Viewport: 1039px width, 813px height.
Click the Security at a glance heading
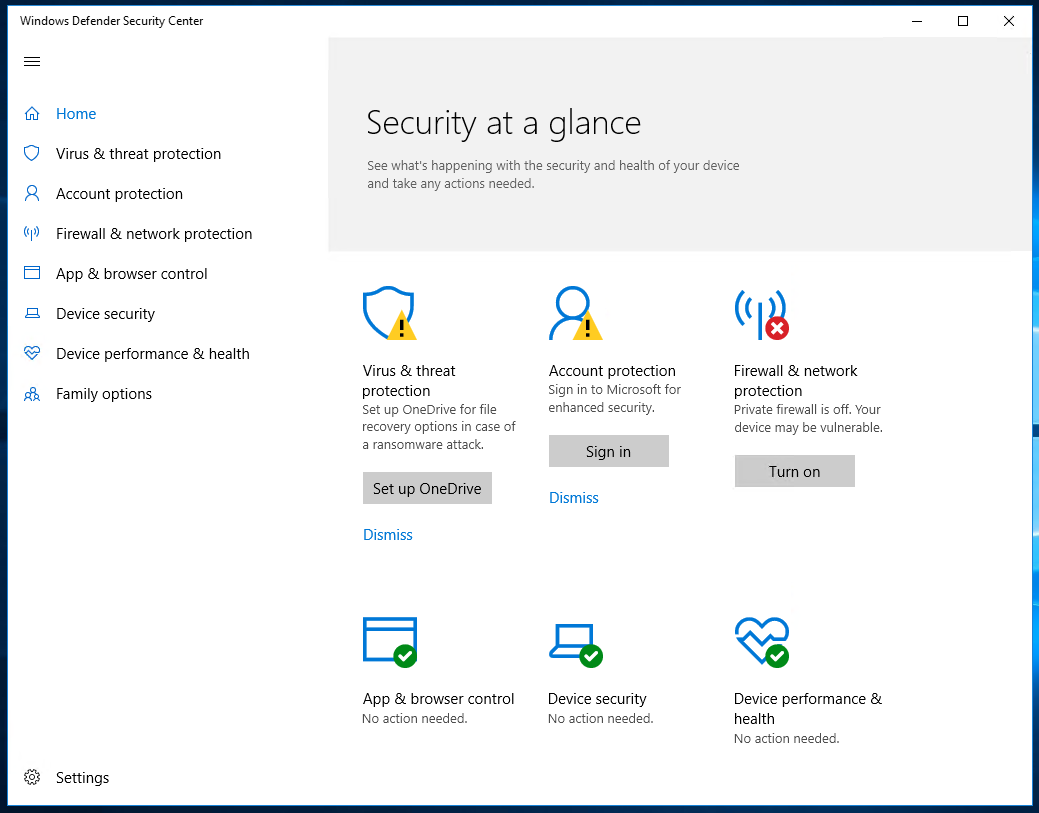(504, 123)
